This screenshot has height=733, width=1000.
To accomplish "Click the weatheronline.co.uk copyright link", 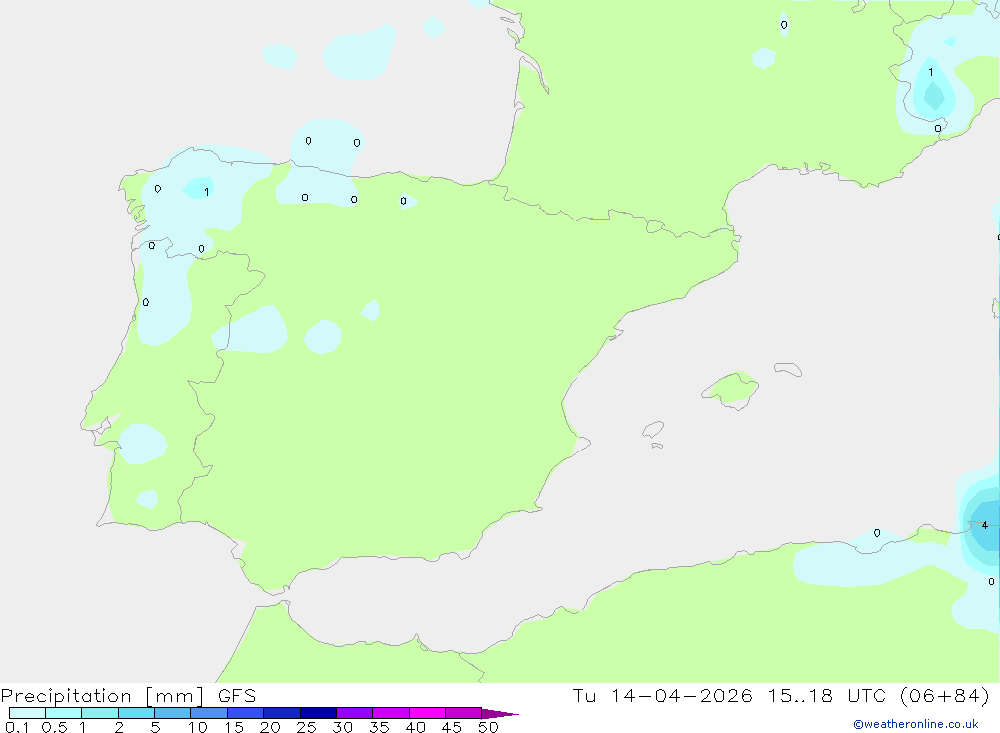I will click(x=915, y=724).
